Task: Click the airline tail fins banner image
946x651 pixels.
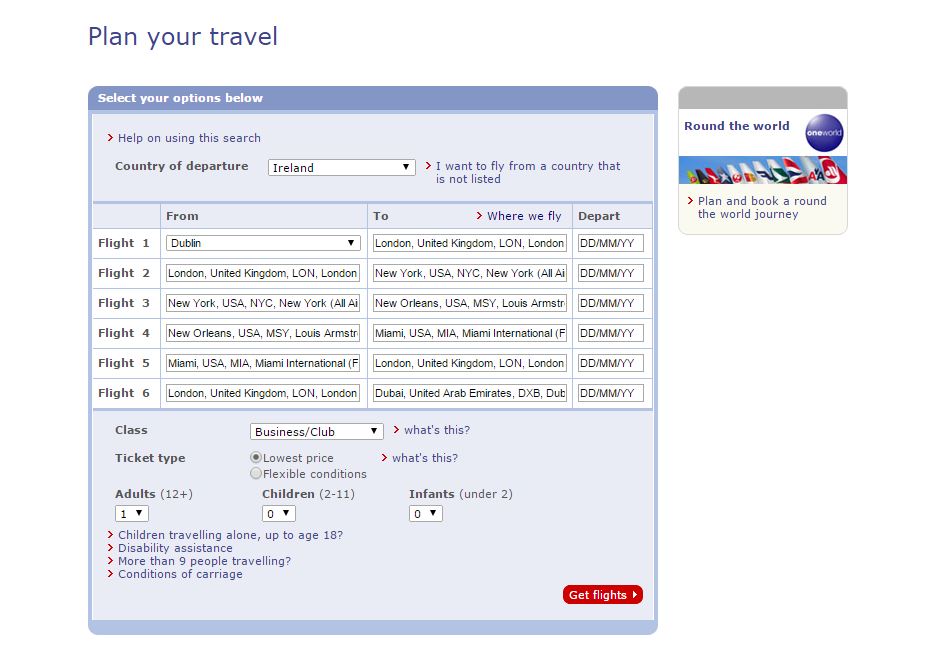Action: click(763, 172)
